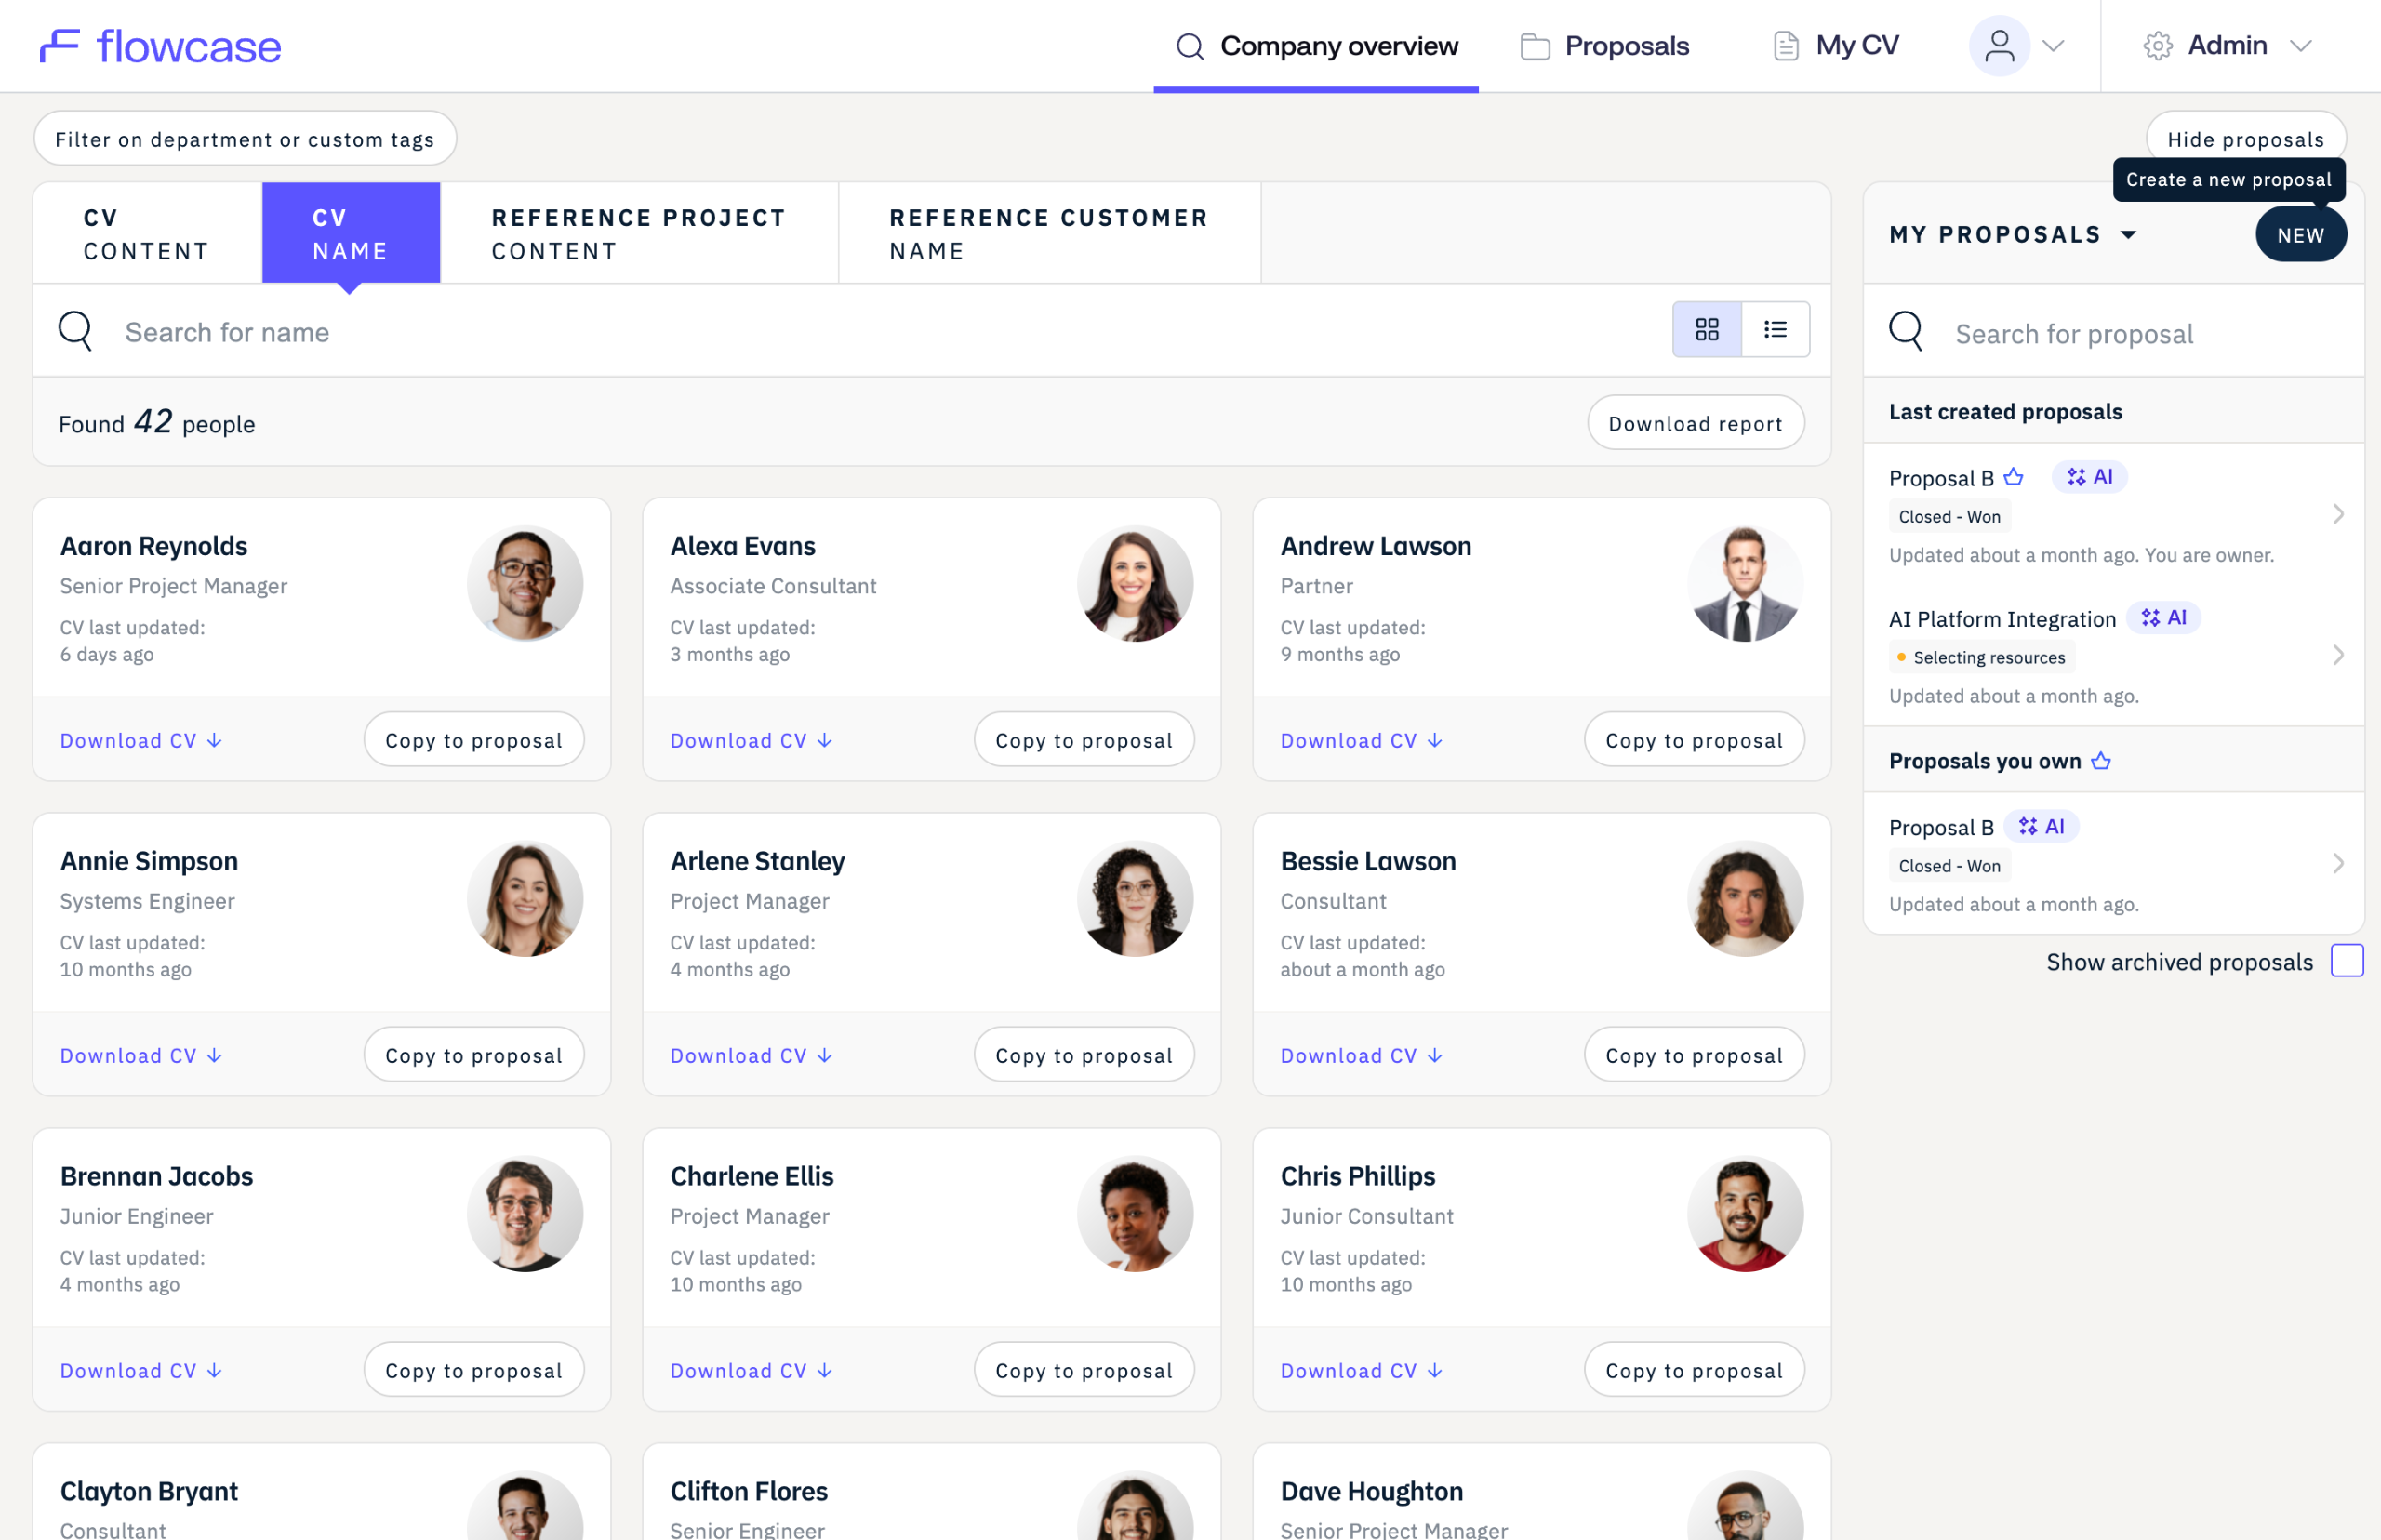Copy Chris Phillips to proposal
The image size is (2381, 1540).
point(1694,1370)
